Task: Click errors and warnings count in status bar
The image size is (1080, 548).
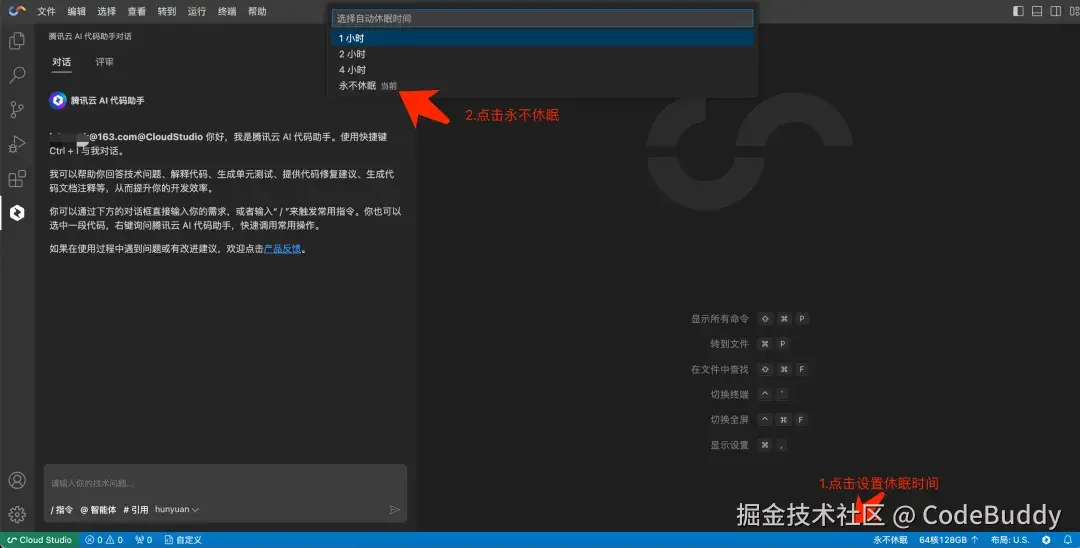Action: tap(104, 540)
